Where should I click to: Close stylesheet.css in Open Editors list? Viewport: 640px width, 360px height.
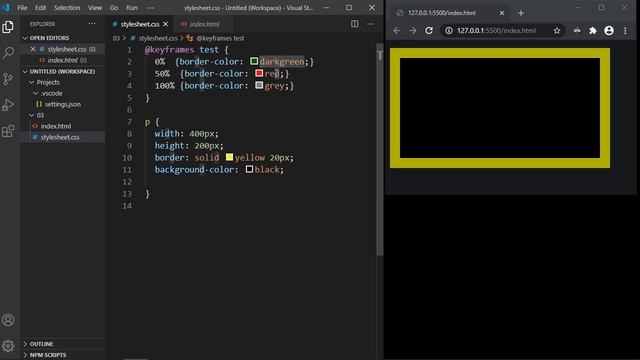pyautogui.click(x=33, y=49)
